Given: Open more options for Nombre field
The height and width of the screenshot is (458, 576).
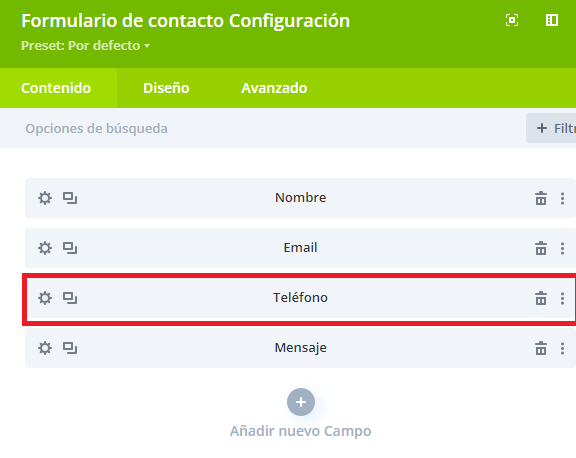Looking at the screenshot, I should (562, 198).
